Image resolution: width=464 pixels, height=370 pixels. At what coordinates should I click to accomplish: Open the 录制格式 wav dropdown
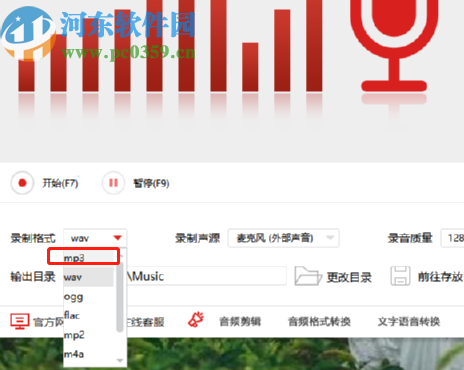coord(95,238)
